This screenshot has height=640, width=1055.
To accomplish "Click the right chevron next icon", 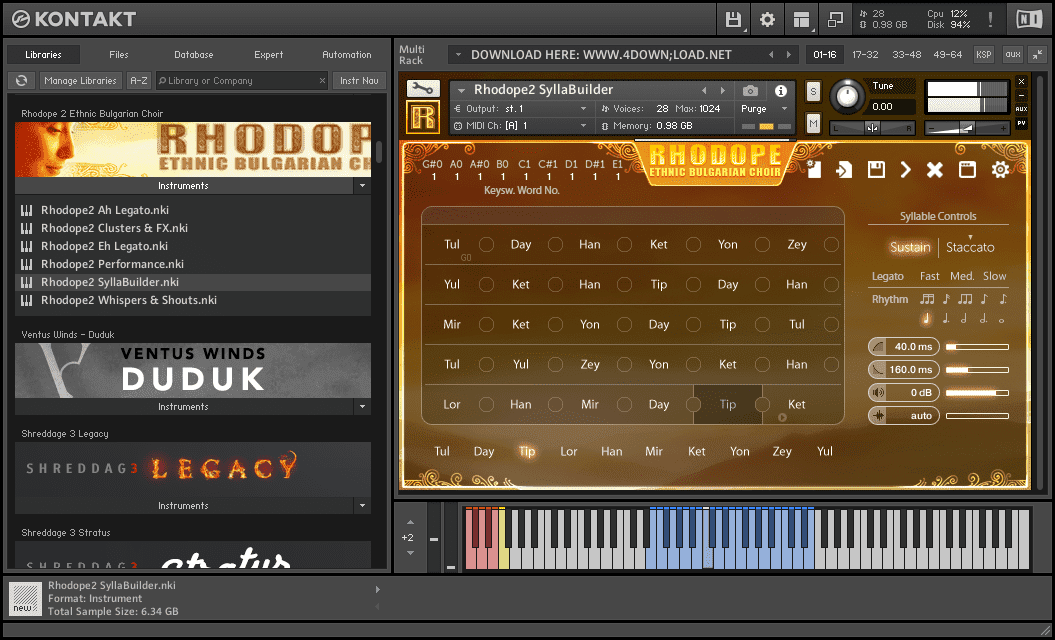I will click(906, 170).
